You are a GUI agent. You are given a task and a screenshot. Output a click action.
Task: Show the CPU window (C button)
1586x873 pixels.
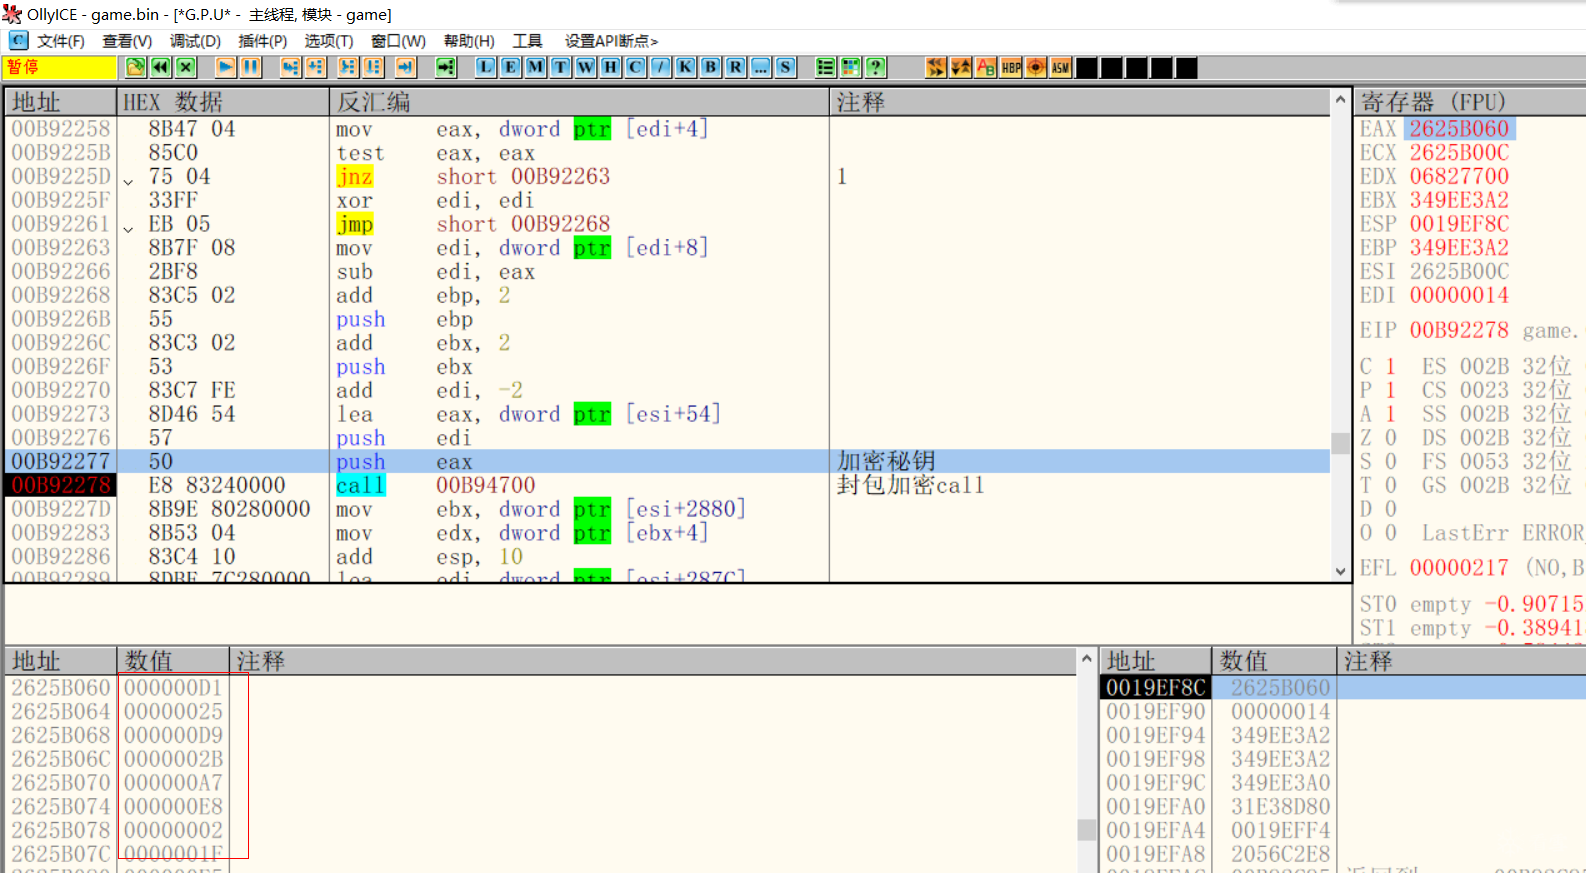(636, 67)
